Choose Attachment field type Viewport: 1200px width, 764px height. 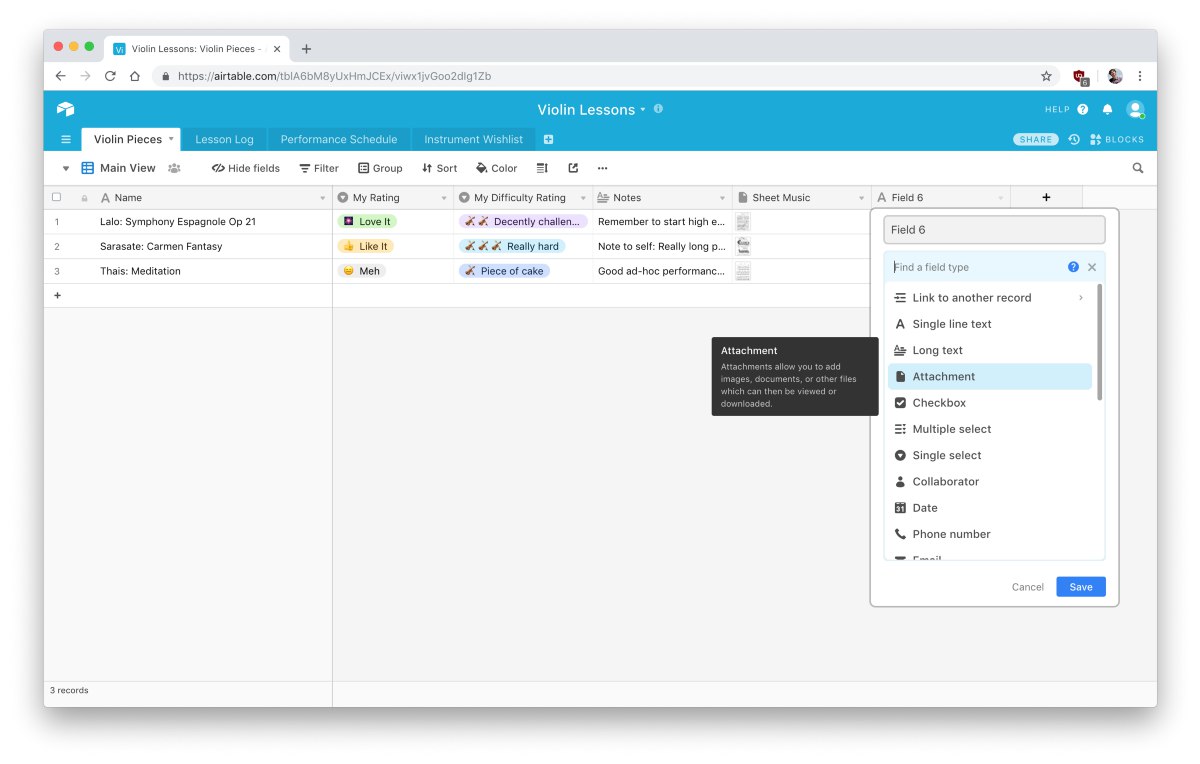click(990, 376)
